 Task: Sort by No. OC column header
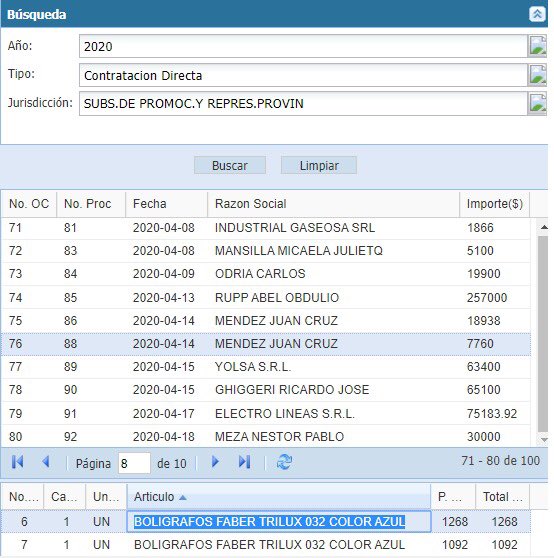29,204
